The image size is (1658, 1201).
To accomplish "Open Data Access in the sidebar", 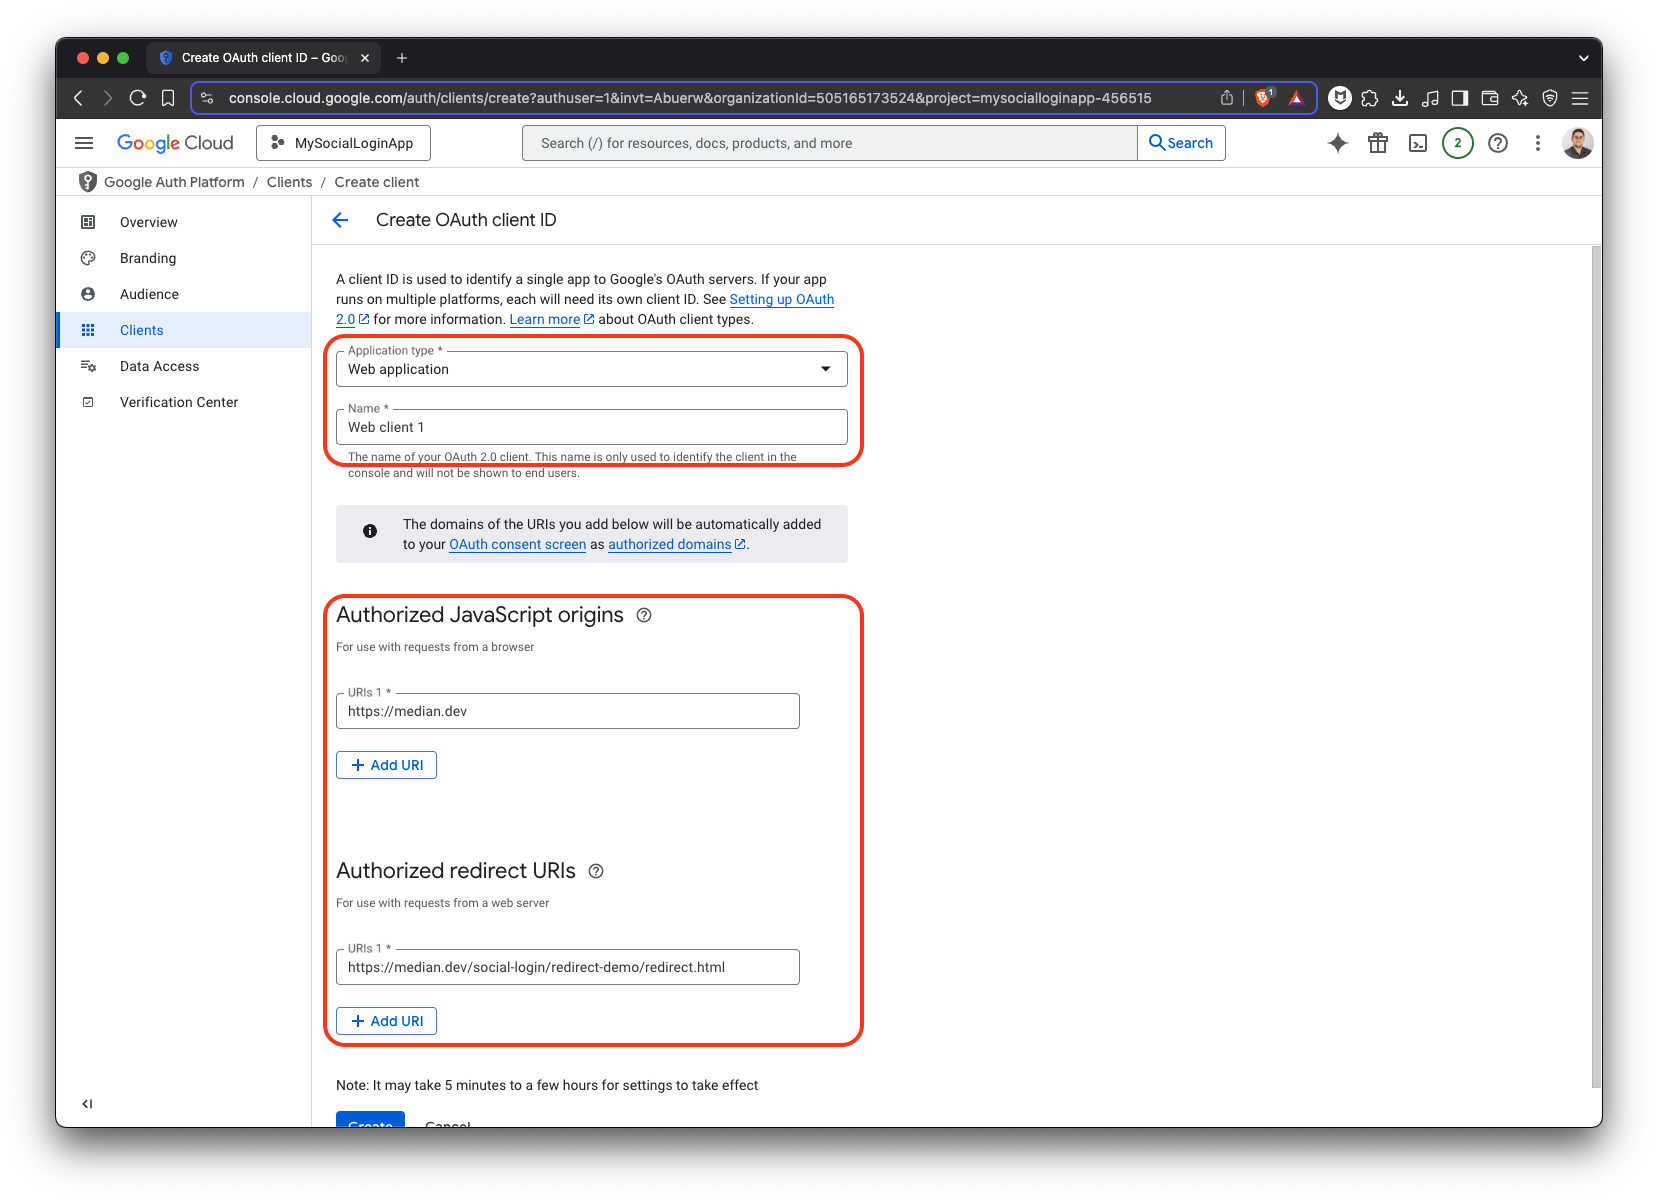I will 184,366.
